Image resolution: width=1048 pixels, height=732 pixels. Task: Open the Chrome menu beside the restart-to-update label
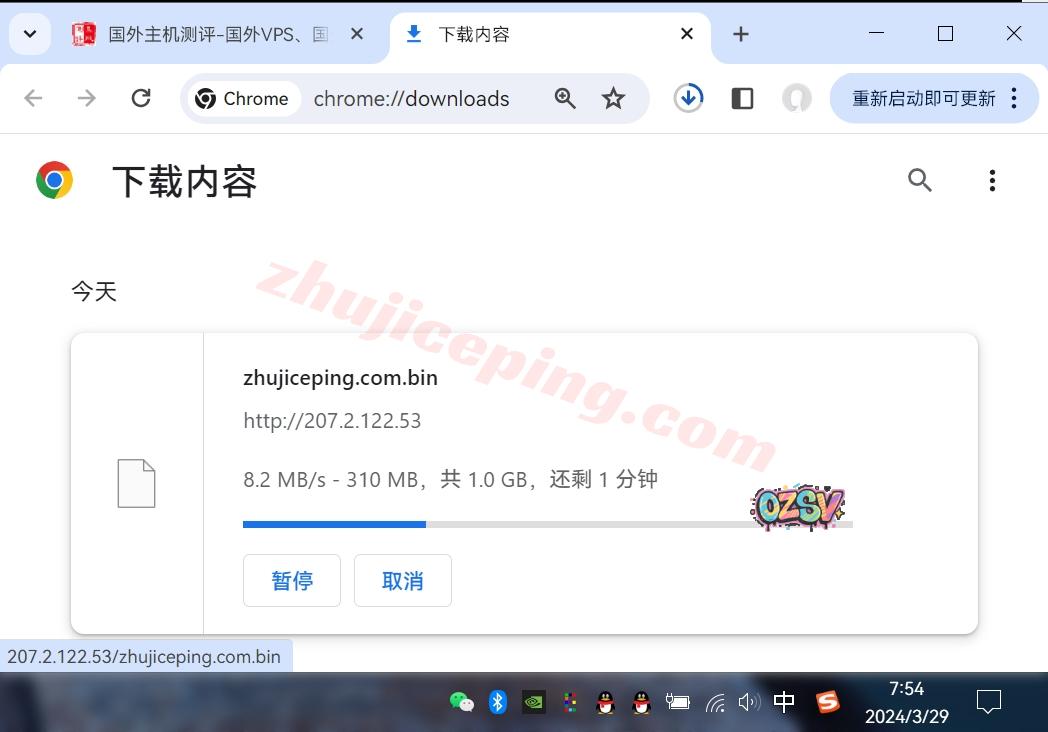coord(1014,98)
